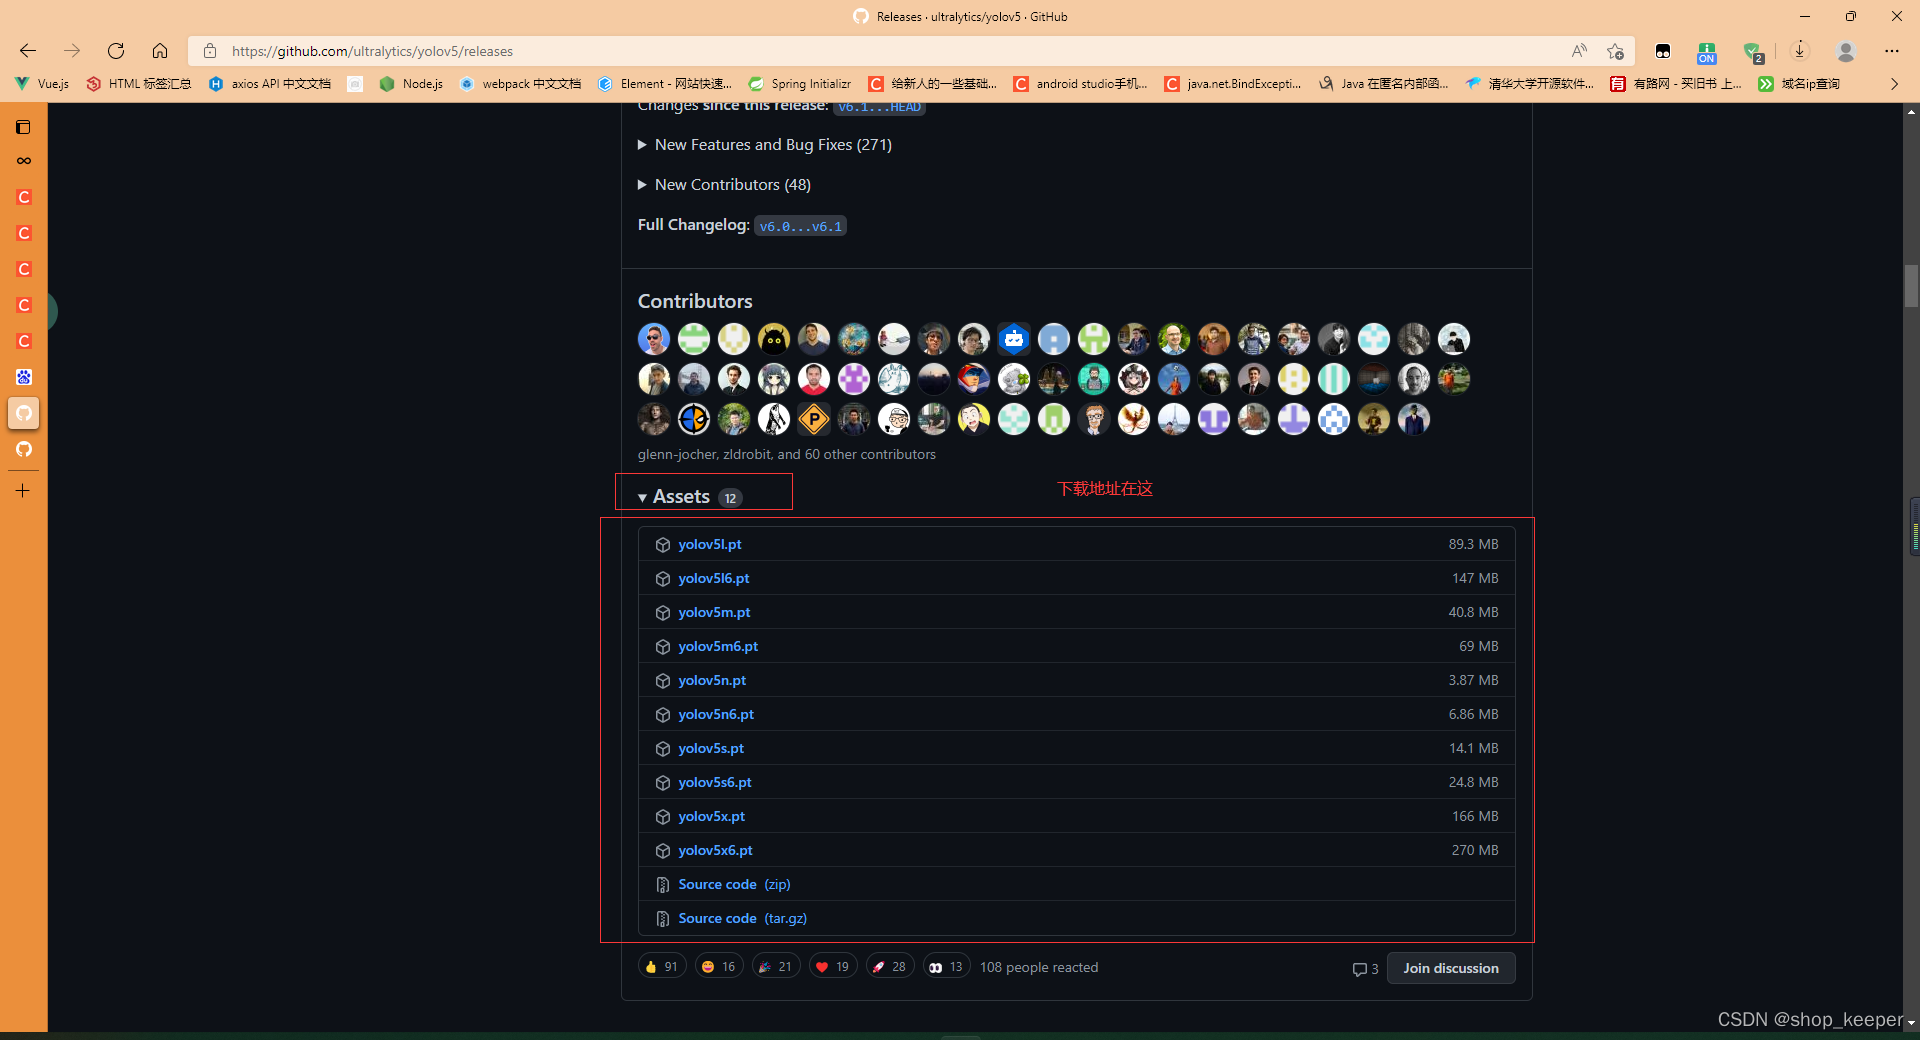
Task: Open the 3 comments speech bubble
Action: point(1365,969)
